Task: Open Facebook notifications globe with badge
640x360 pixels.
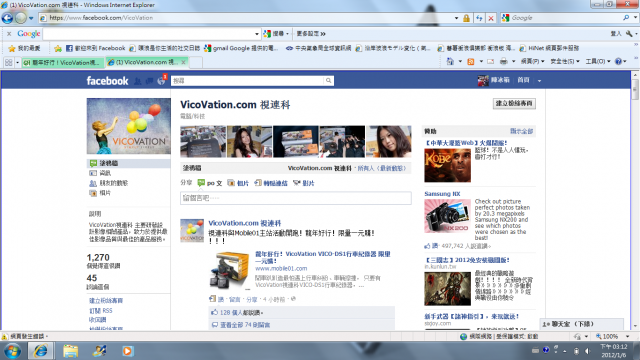Action: pos(162,80)
